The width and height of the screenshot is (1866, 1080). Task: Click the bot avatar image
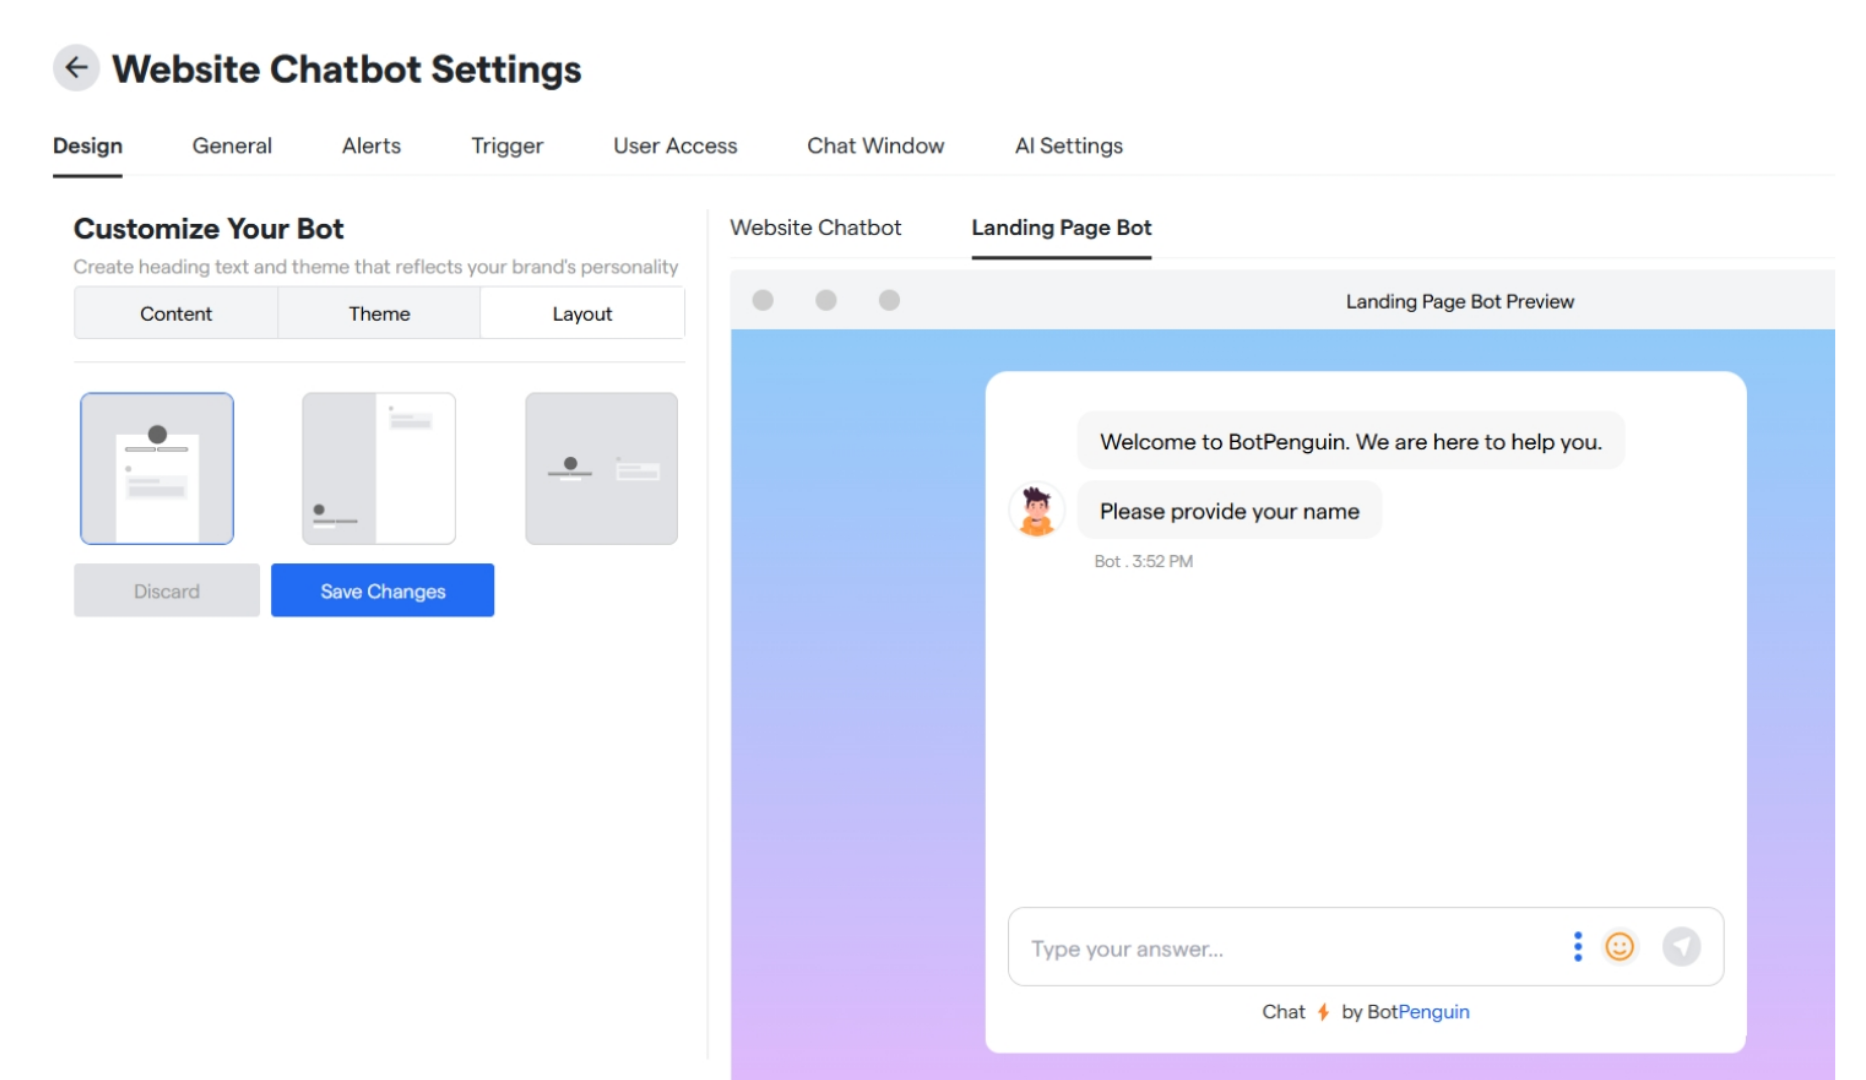(1037, 510)
